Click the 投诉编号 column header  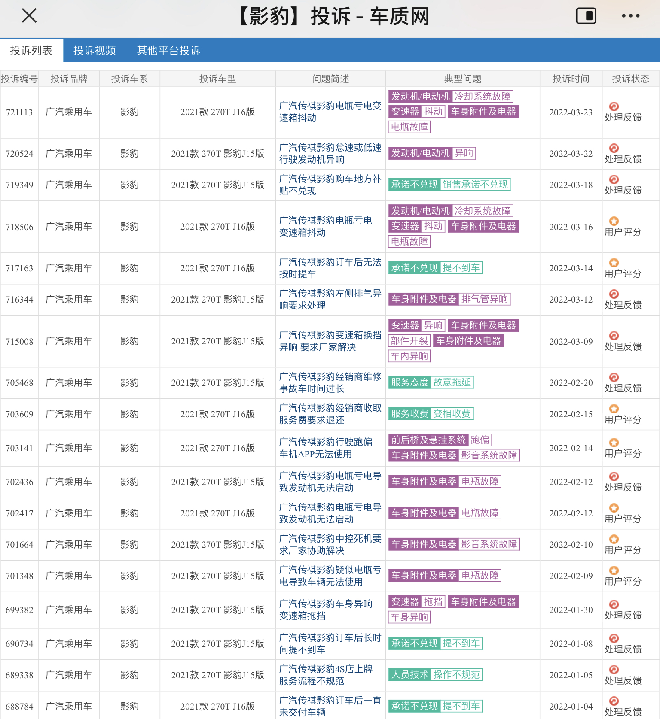(19, 79)
